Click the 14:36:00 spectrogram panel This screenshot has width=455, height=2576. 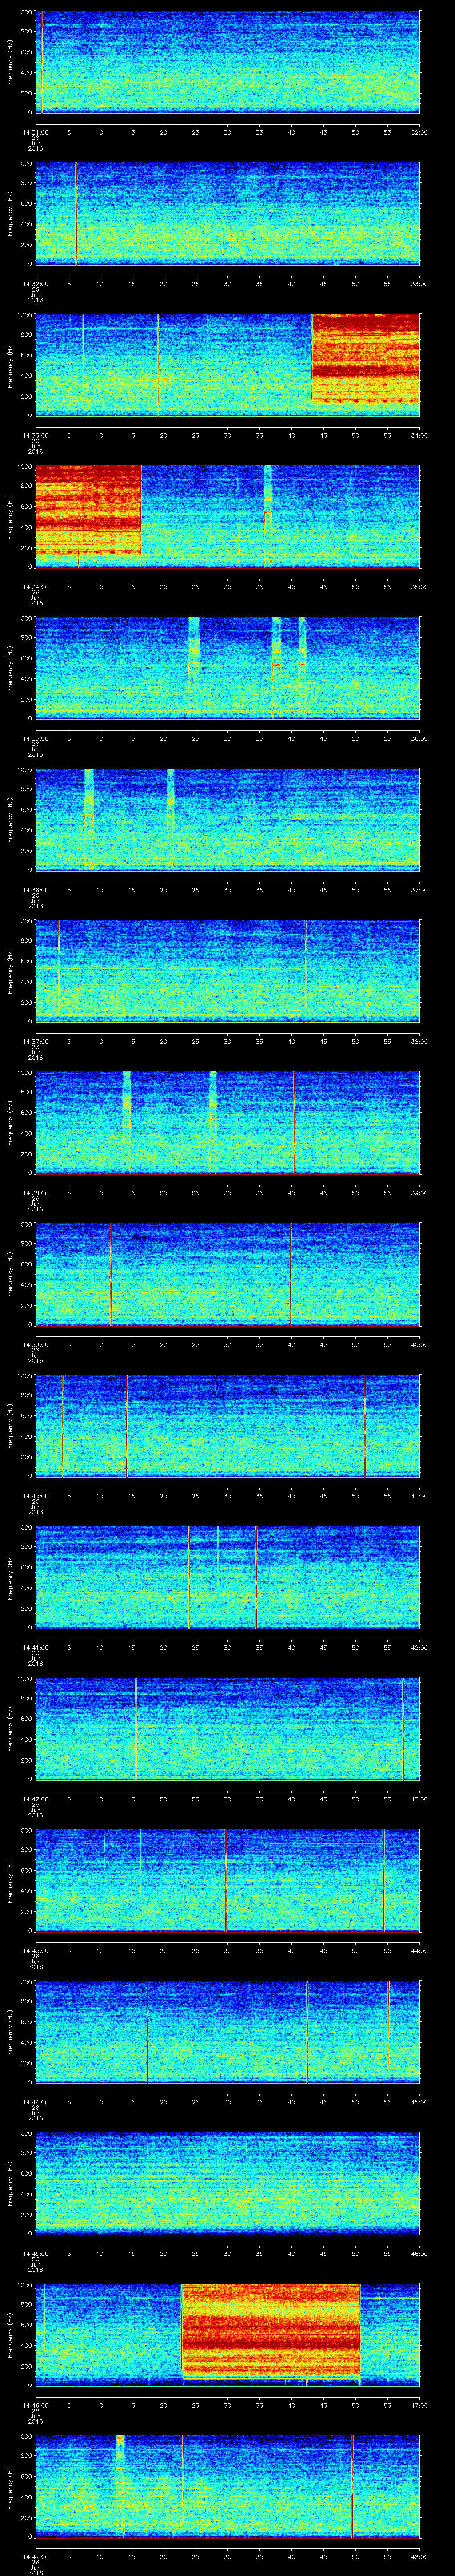[227, 819]
